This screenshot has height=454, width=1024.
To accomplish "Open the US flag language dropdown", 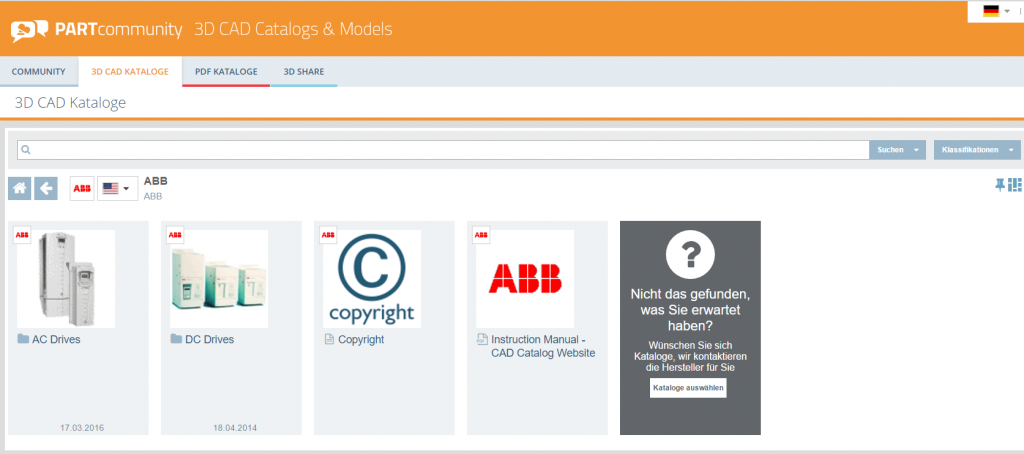I will 118,188.
